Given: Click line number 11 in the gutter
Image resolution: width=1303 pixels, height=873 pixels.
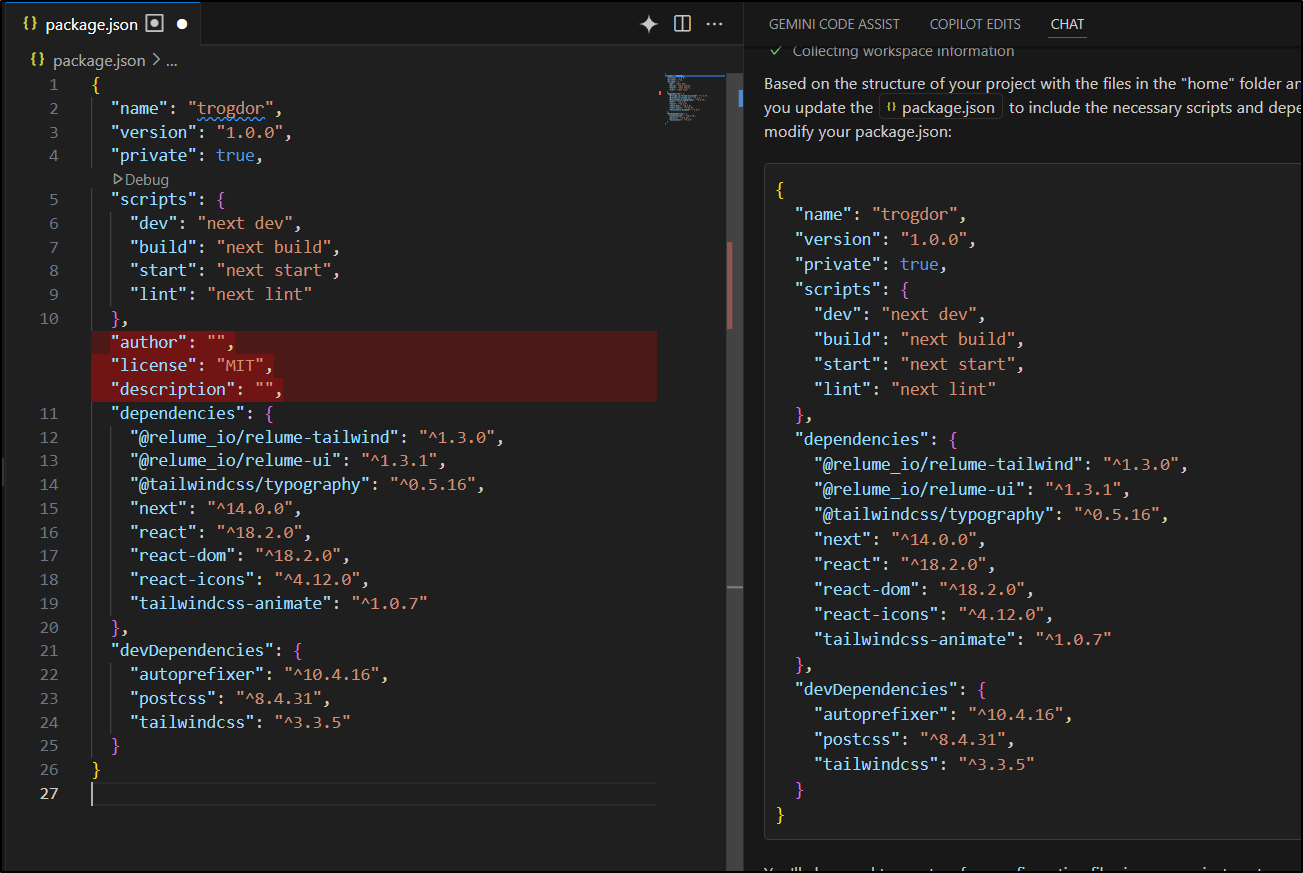Looking at the screenshot, I should (x=49, y=413).
